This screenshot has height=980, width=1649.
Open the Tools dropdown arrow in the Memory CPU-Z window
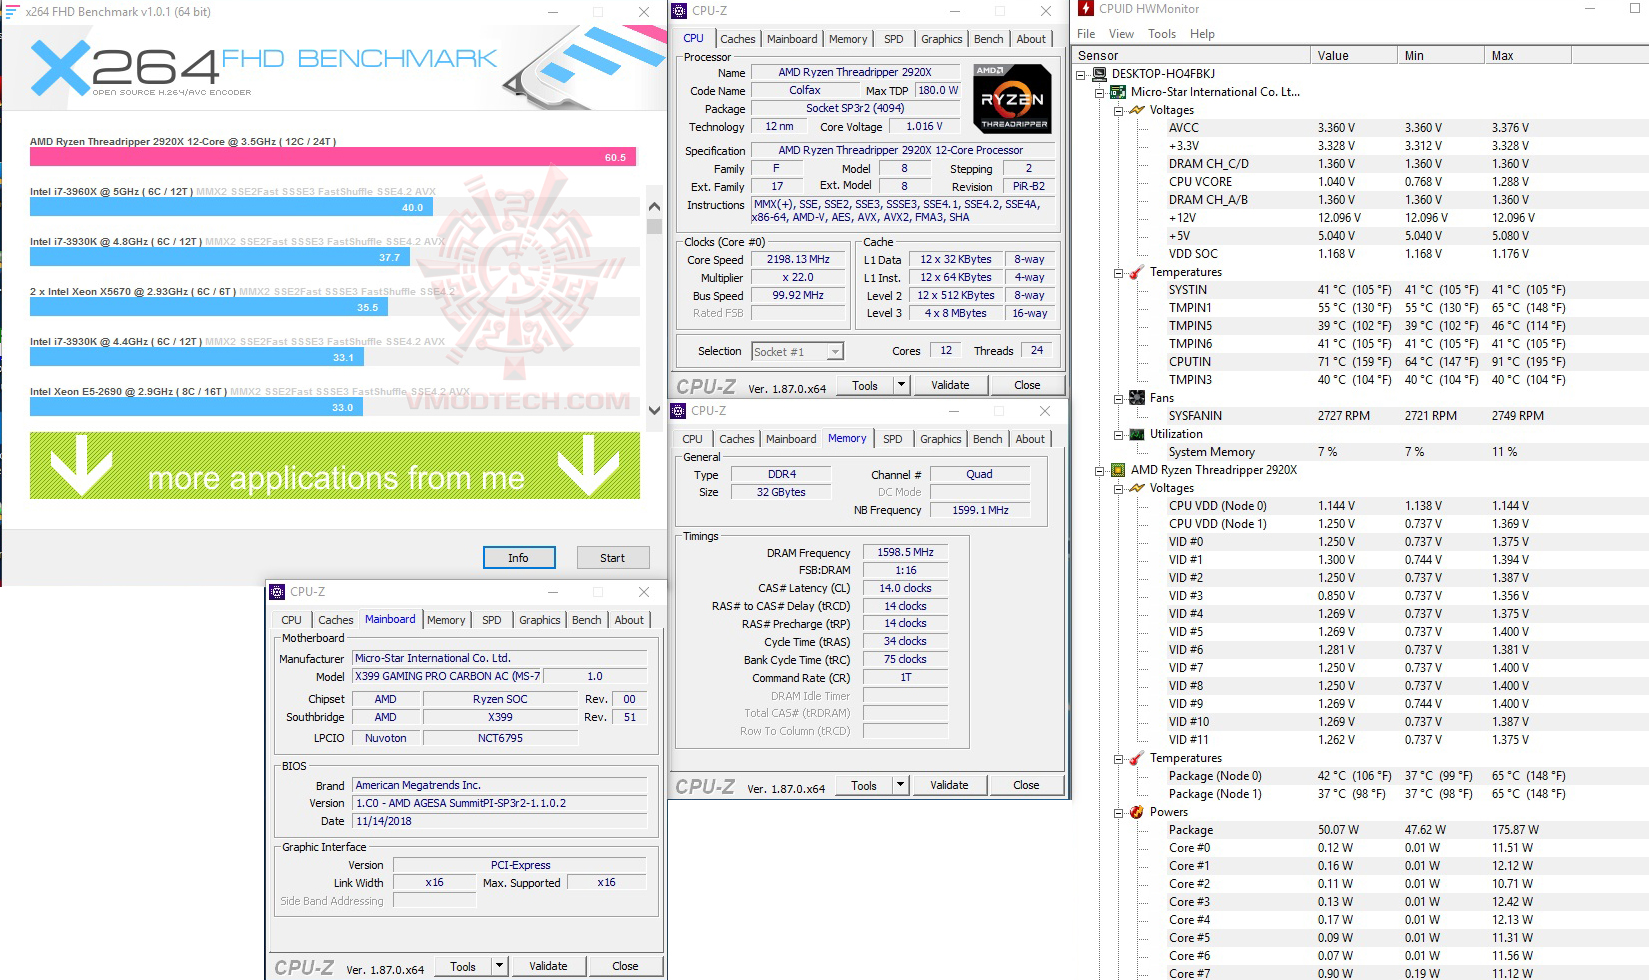pyautogui.click(x=900, y=785)
